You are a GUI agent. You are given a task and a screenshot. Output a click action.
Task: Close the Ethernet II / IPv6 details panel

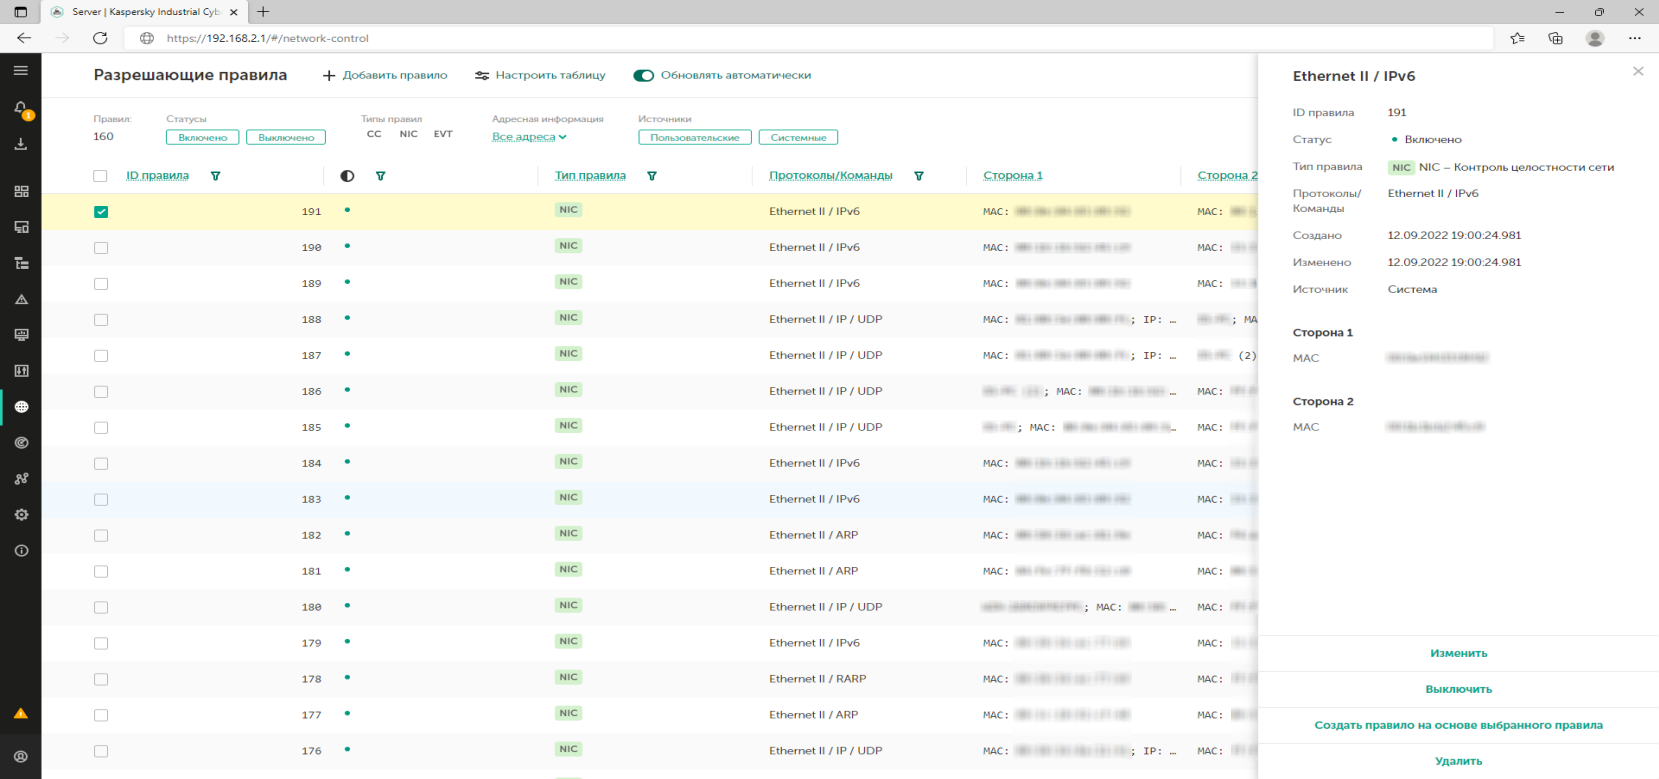[x=1637, y=71]
